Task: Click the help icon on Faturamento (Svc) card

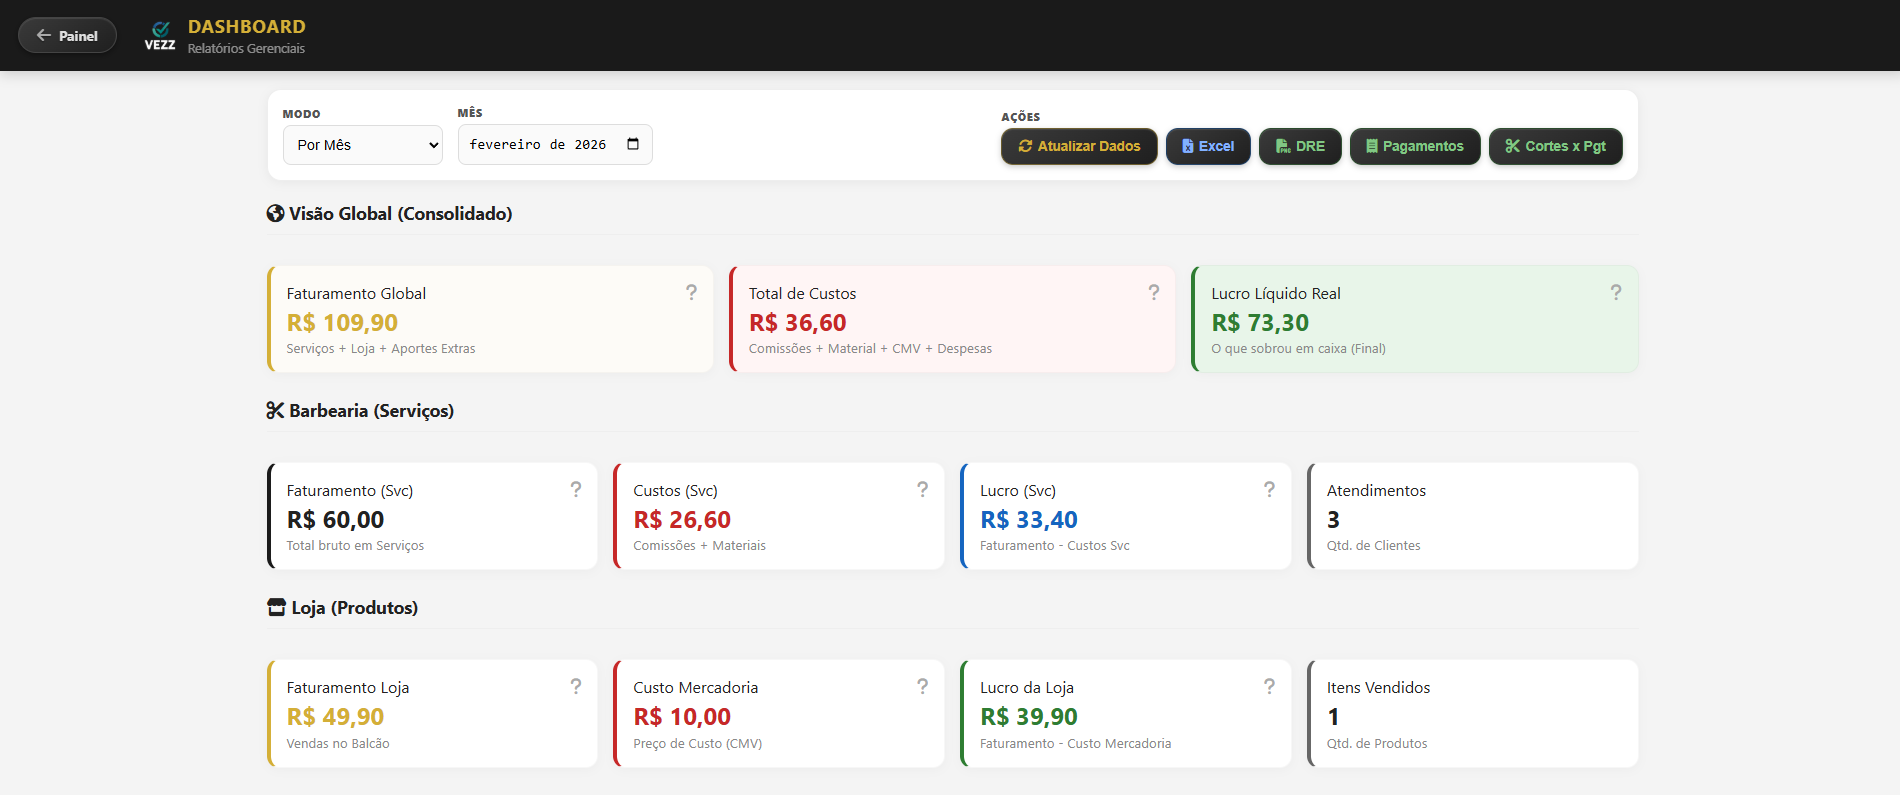Action: (575, 489)
